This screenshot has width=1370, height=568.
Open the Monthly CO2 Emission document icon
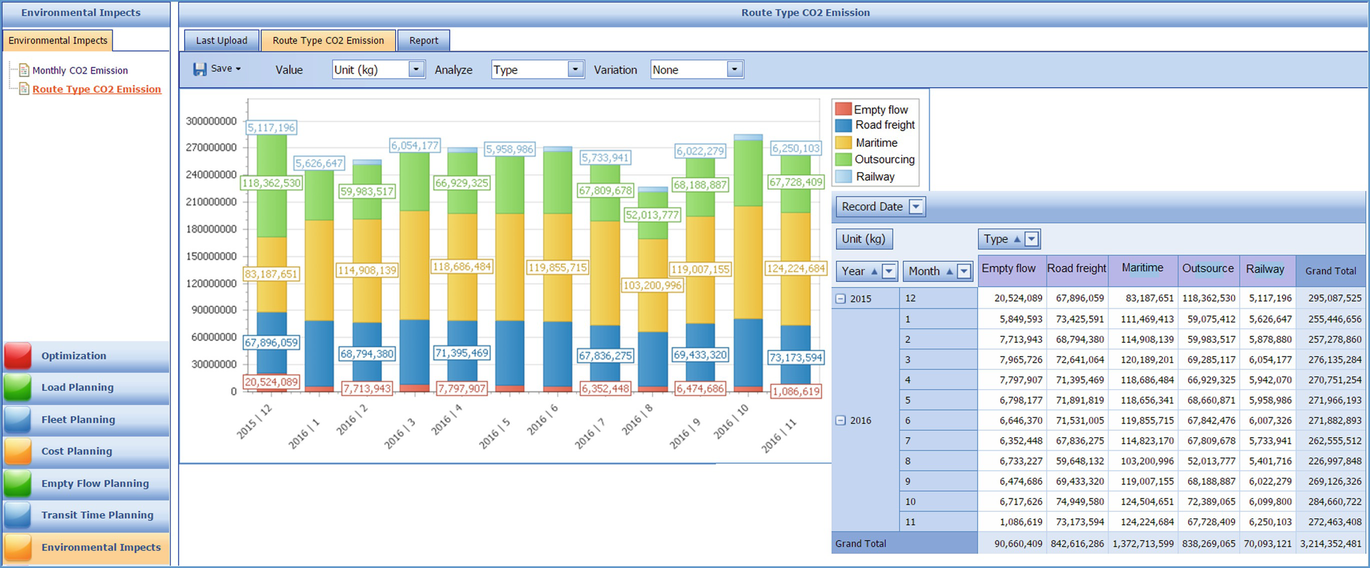pos(24,71)
